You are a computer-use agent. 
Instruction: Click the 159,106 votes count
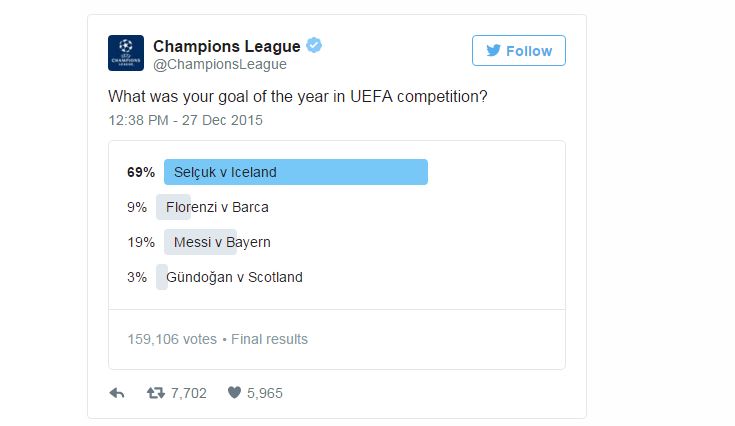tap(172, 339)
